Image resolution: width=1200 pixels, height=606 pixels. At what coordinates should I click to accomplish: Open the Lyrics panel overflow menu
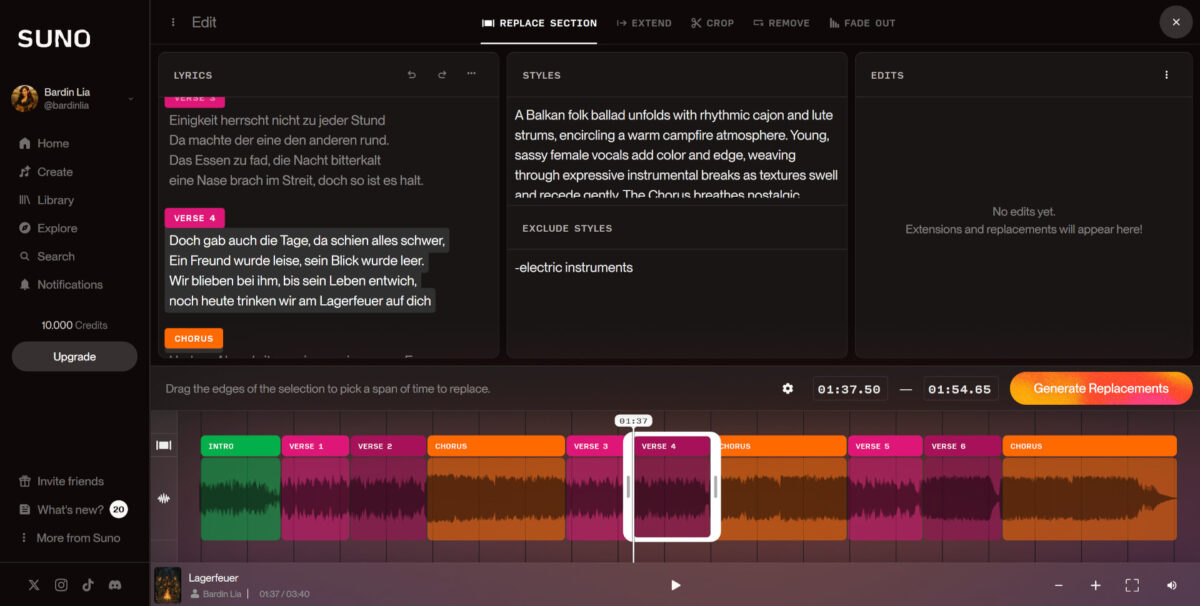point(472,74)
